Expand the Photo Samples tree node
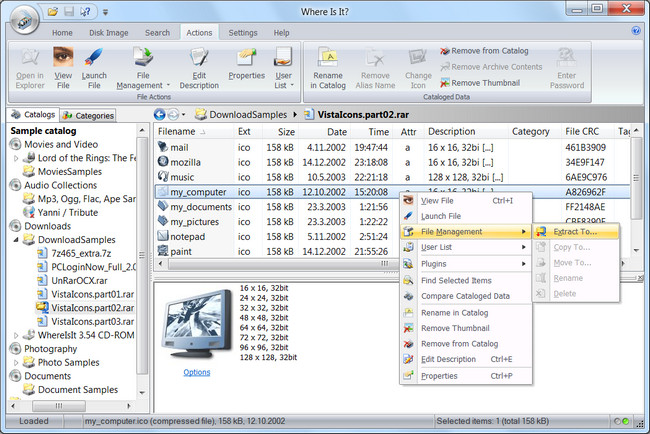Image resolution: width=650 pixels, height=434 pixels. (x=16, y=363)
